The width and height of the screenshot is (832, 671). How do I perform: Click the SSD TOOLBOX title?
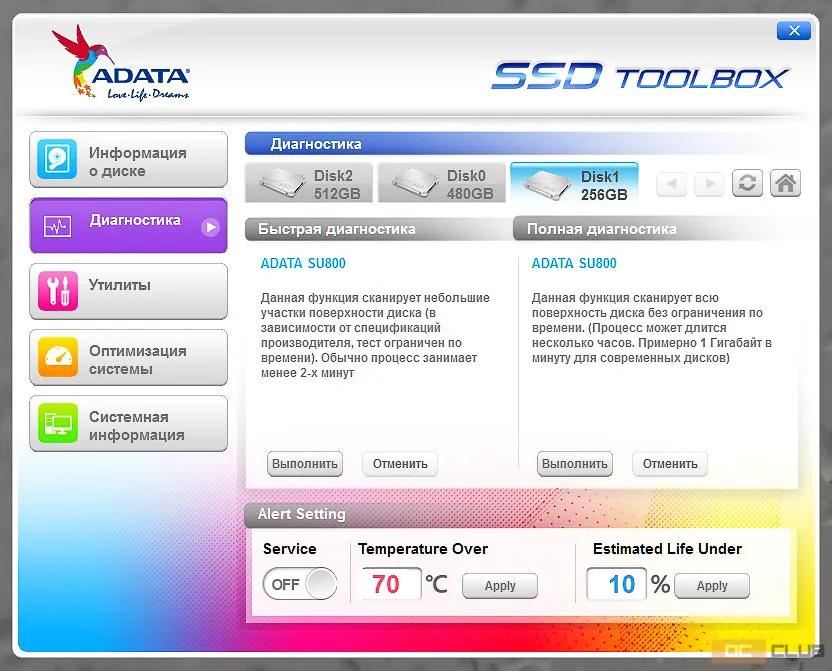640,76
